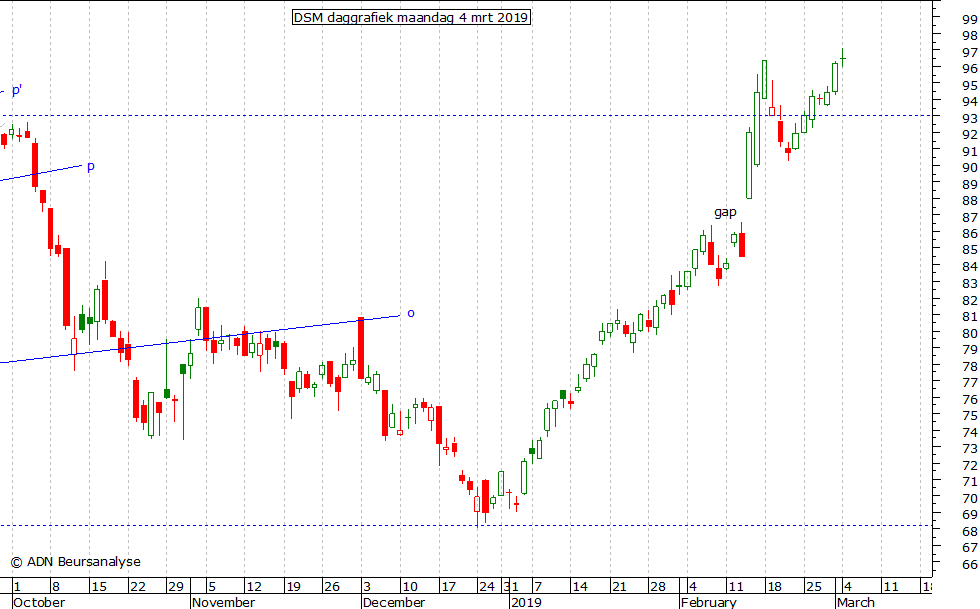Image resolution: width=980 pixels, height=609 pixels.
Task: Click the '10' date label in December
Action: [409, 586]
